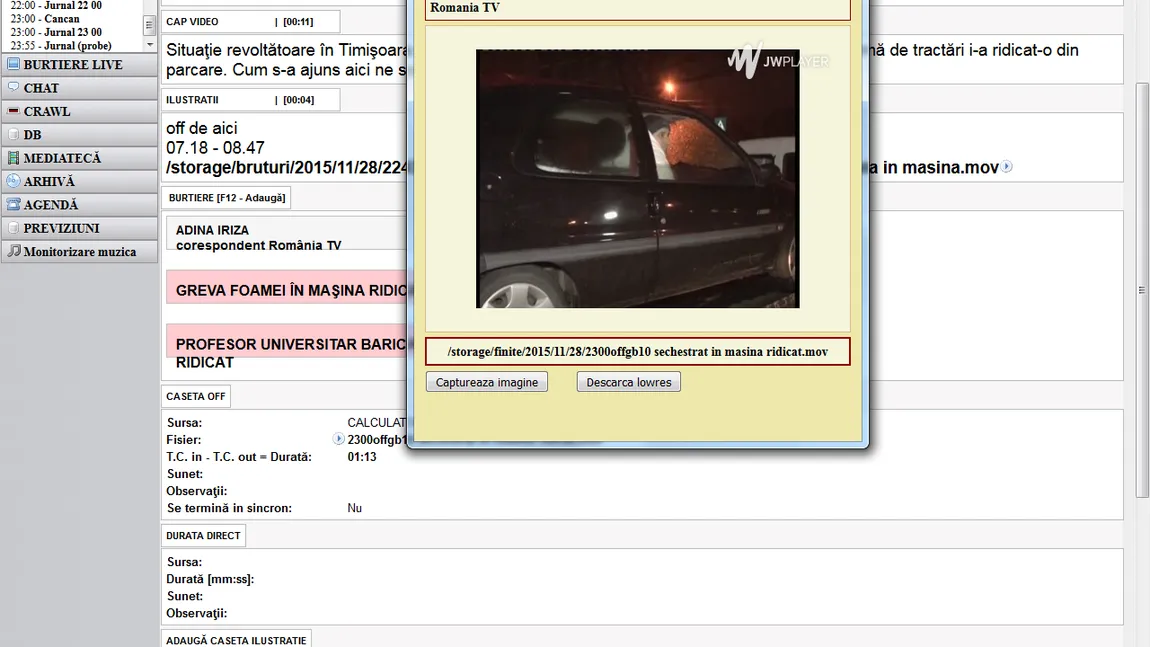Click the 01:13 duration value
This screenshot has height=647, width=1150.
(x=362, y=456)
